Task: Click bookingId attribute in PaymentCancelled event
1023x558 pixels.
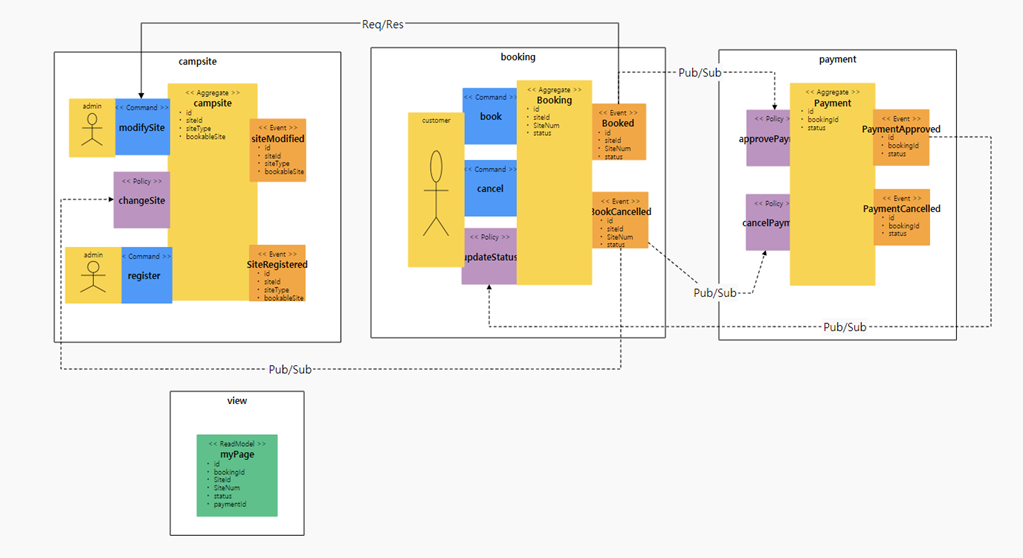Action: click(x=904, y=226)
